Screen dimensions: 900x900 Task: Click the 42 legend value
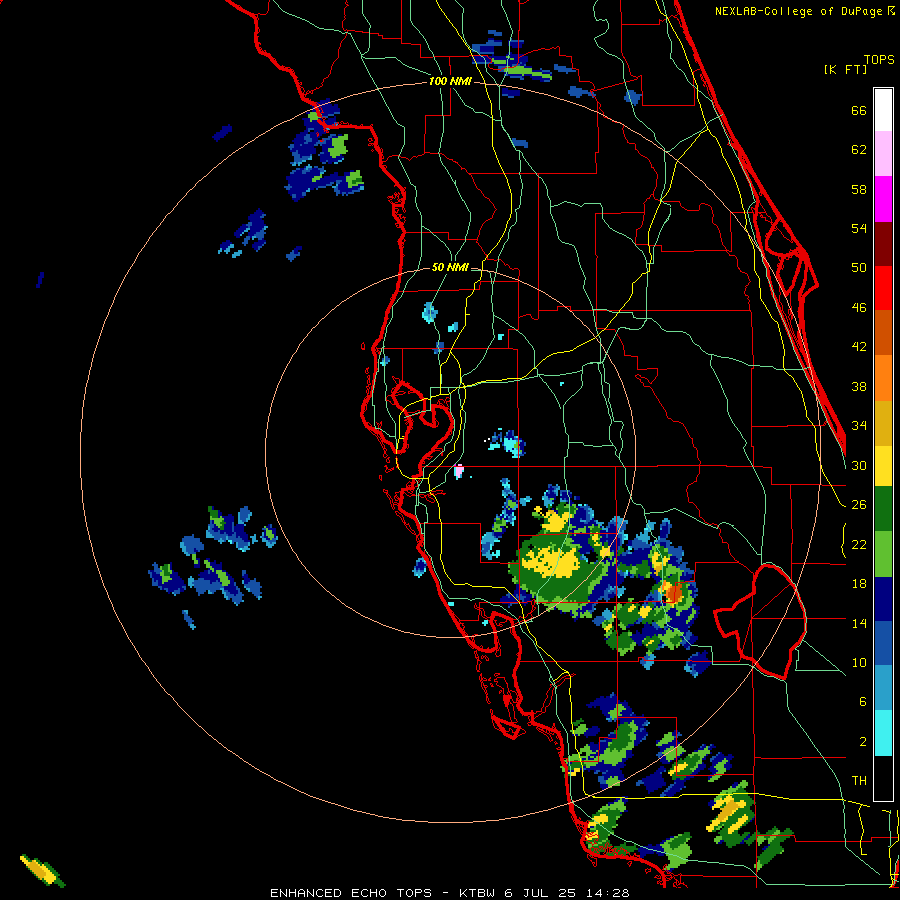coord(859,347)
